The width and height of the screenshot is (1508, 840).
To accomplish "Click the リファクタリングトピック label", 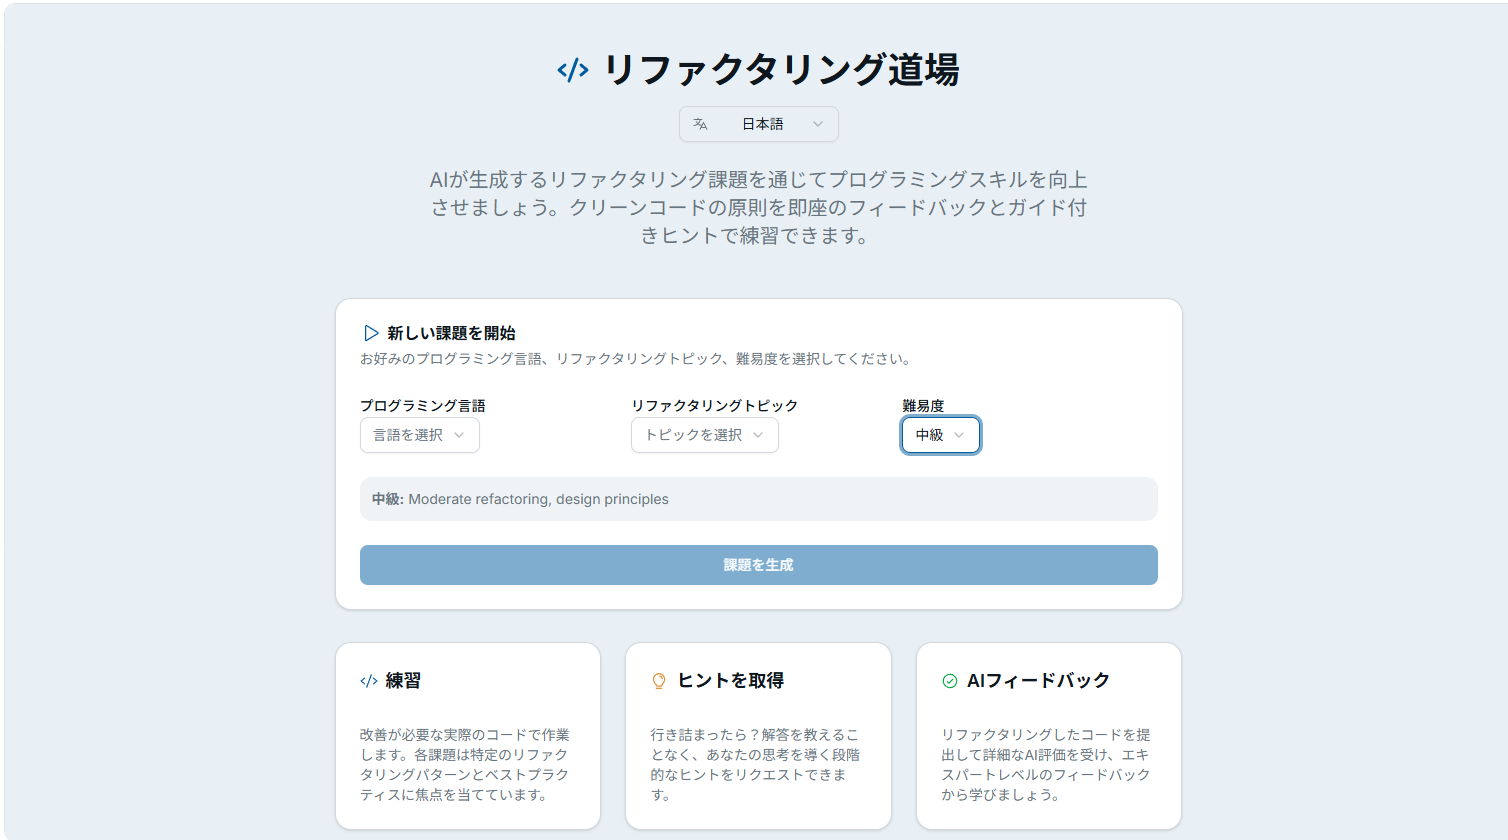I will coord(715,406).
